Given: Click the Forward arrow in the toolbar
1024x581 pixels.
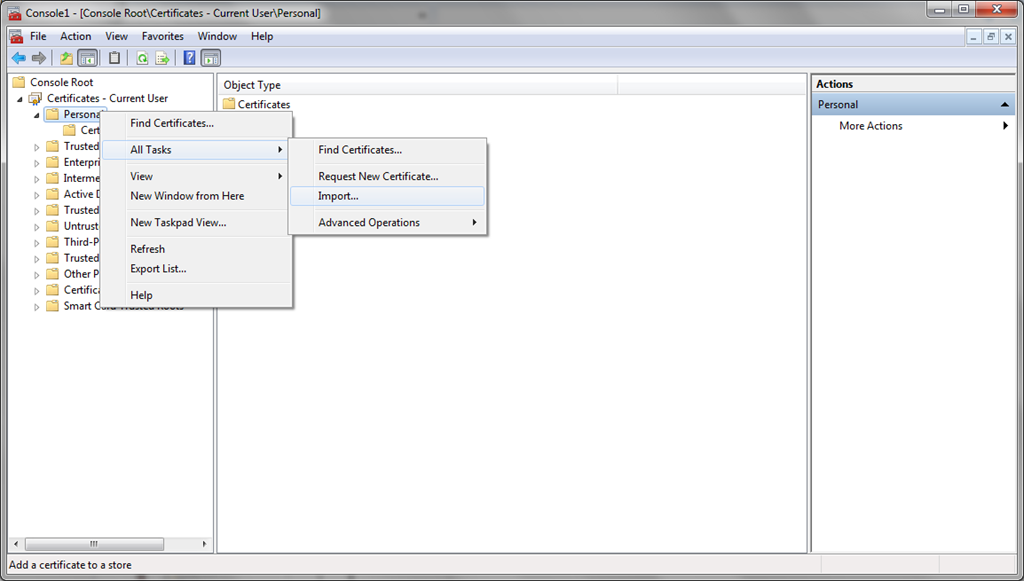Looking at the screenshot, I should 39,58.
